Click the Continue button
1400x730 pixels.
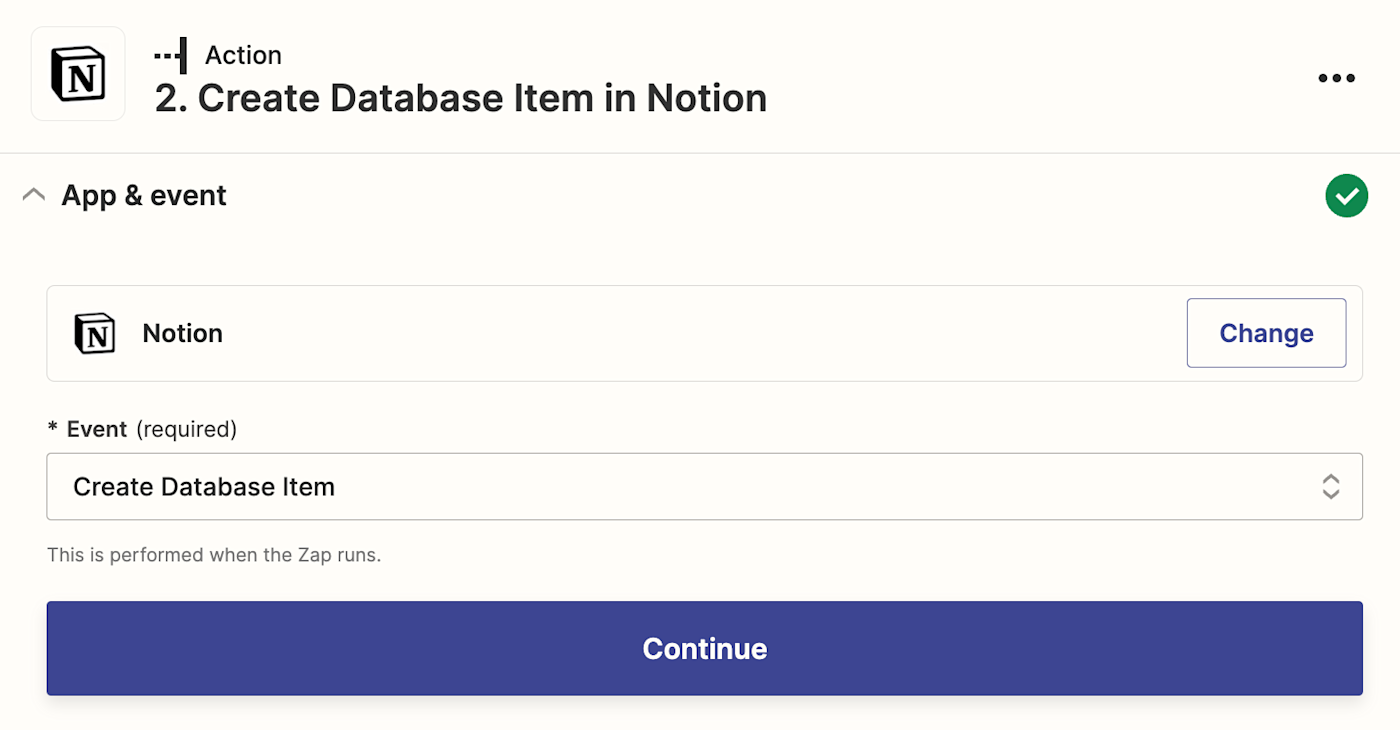[704, 648]
